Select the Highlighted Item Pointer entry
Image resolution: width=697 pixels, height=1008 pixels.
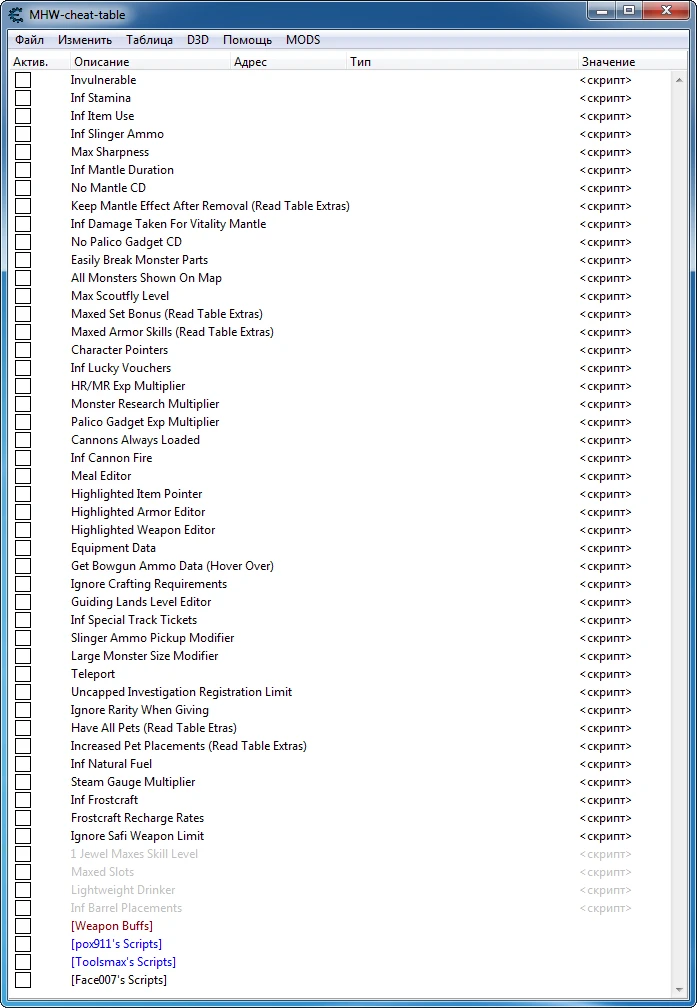(136, 494)
